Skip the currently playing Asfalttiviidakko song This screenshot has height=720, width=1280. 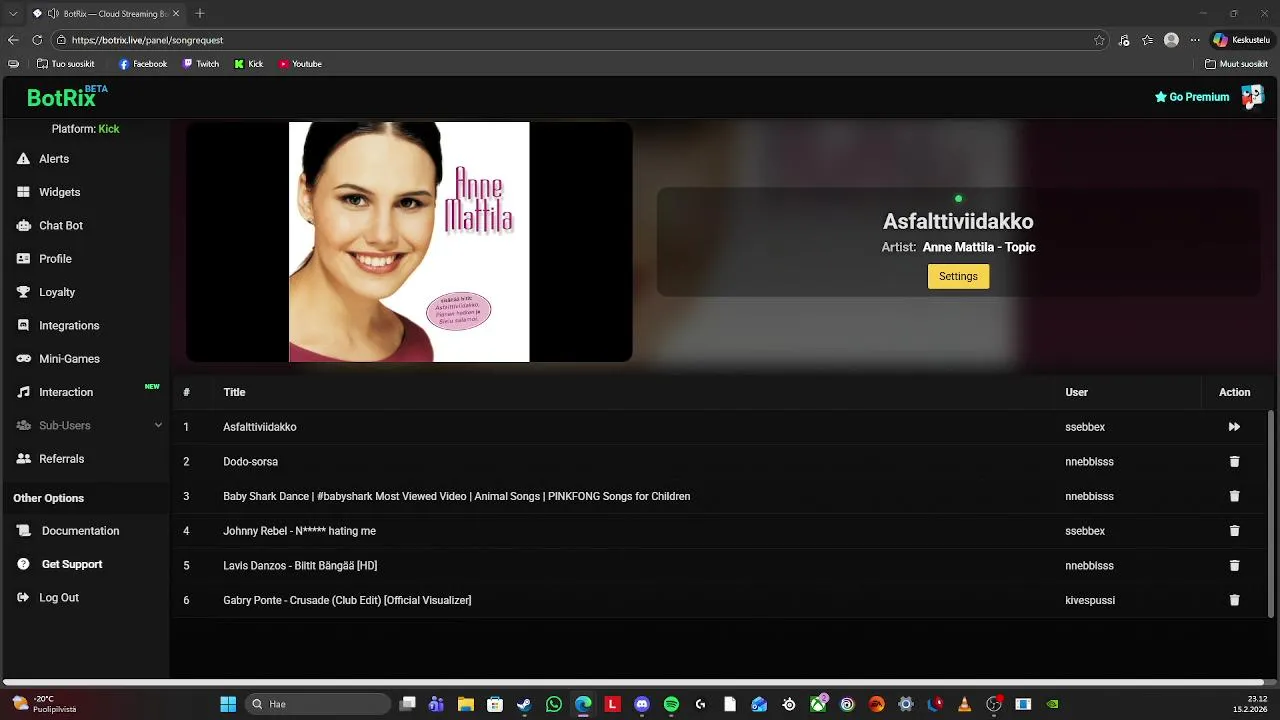[1234, 427]
